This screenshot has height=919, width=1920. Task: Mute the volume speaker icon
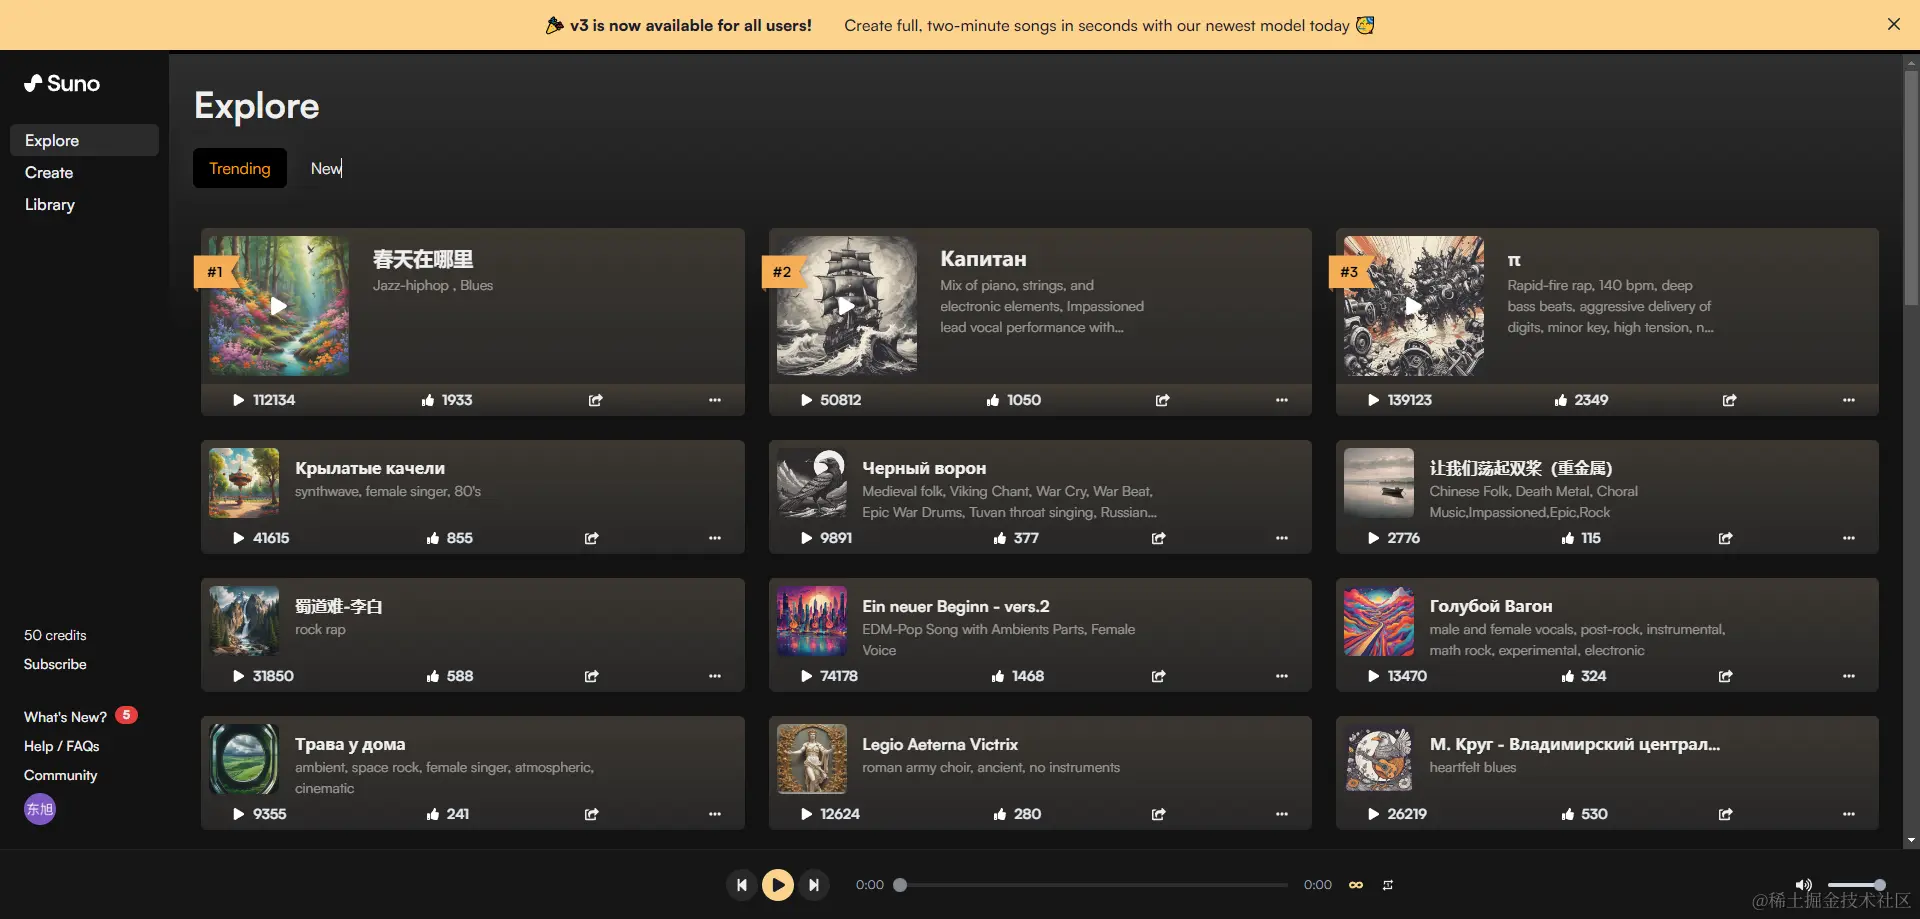coord(1803,885)
